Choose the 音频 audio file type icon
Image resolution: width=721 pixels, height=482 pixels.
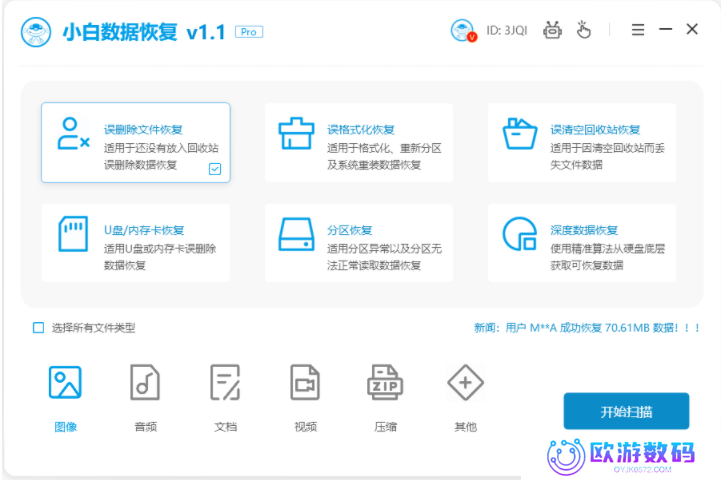pyautogui.click(x=145, y=382)
